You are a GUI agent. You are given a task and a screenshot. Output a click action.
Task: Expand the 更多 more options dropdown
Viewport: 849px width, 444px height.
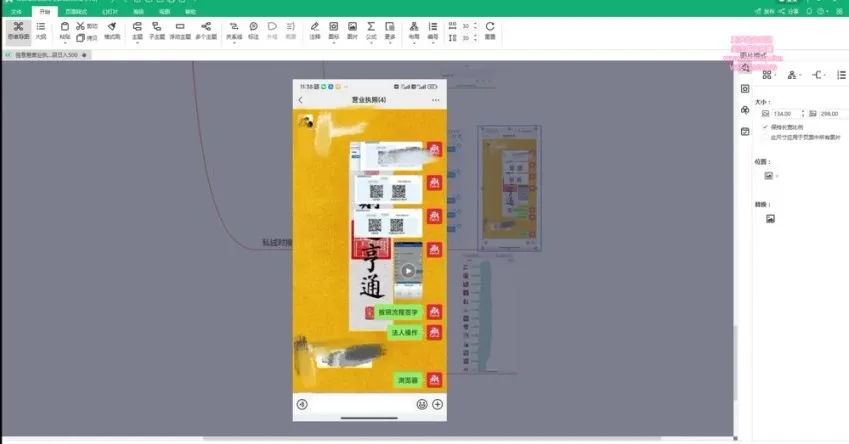pos(389,30)
